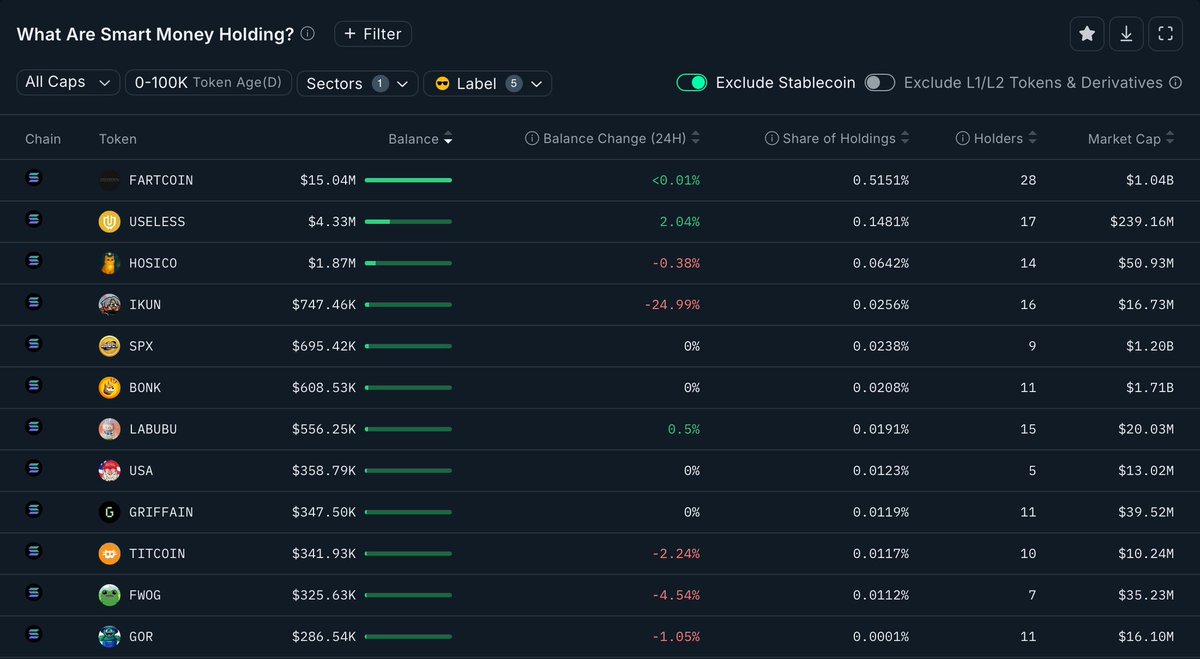Click the $286.54K balance in GOR row
Screen dimensions: 1200x659
pos(324,637)
